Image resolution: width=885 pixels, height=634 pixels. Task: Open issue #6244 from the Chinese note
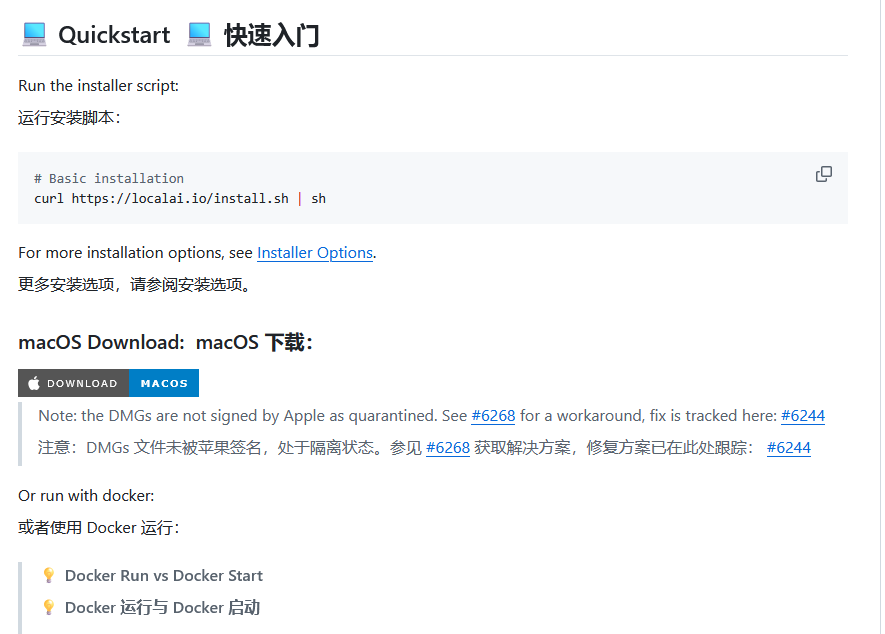(x=788, y=447)
